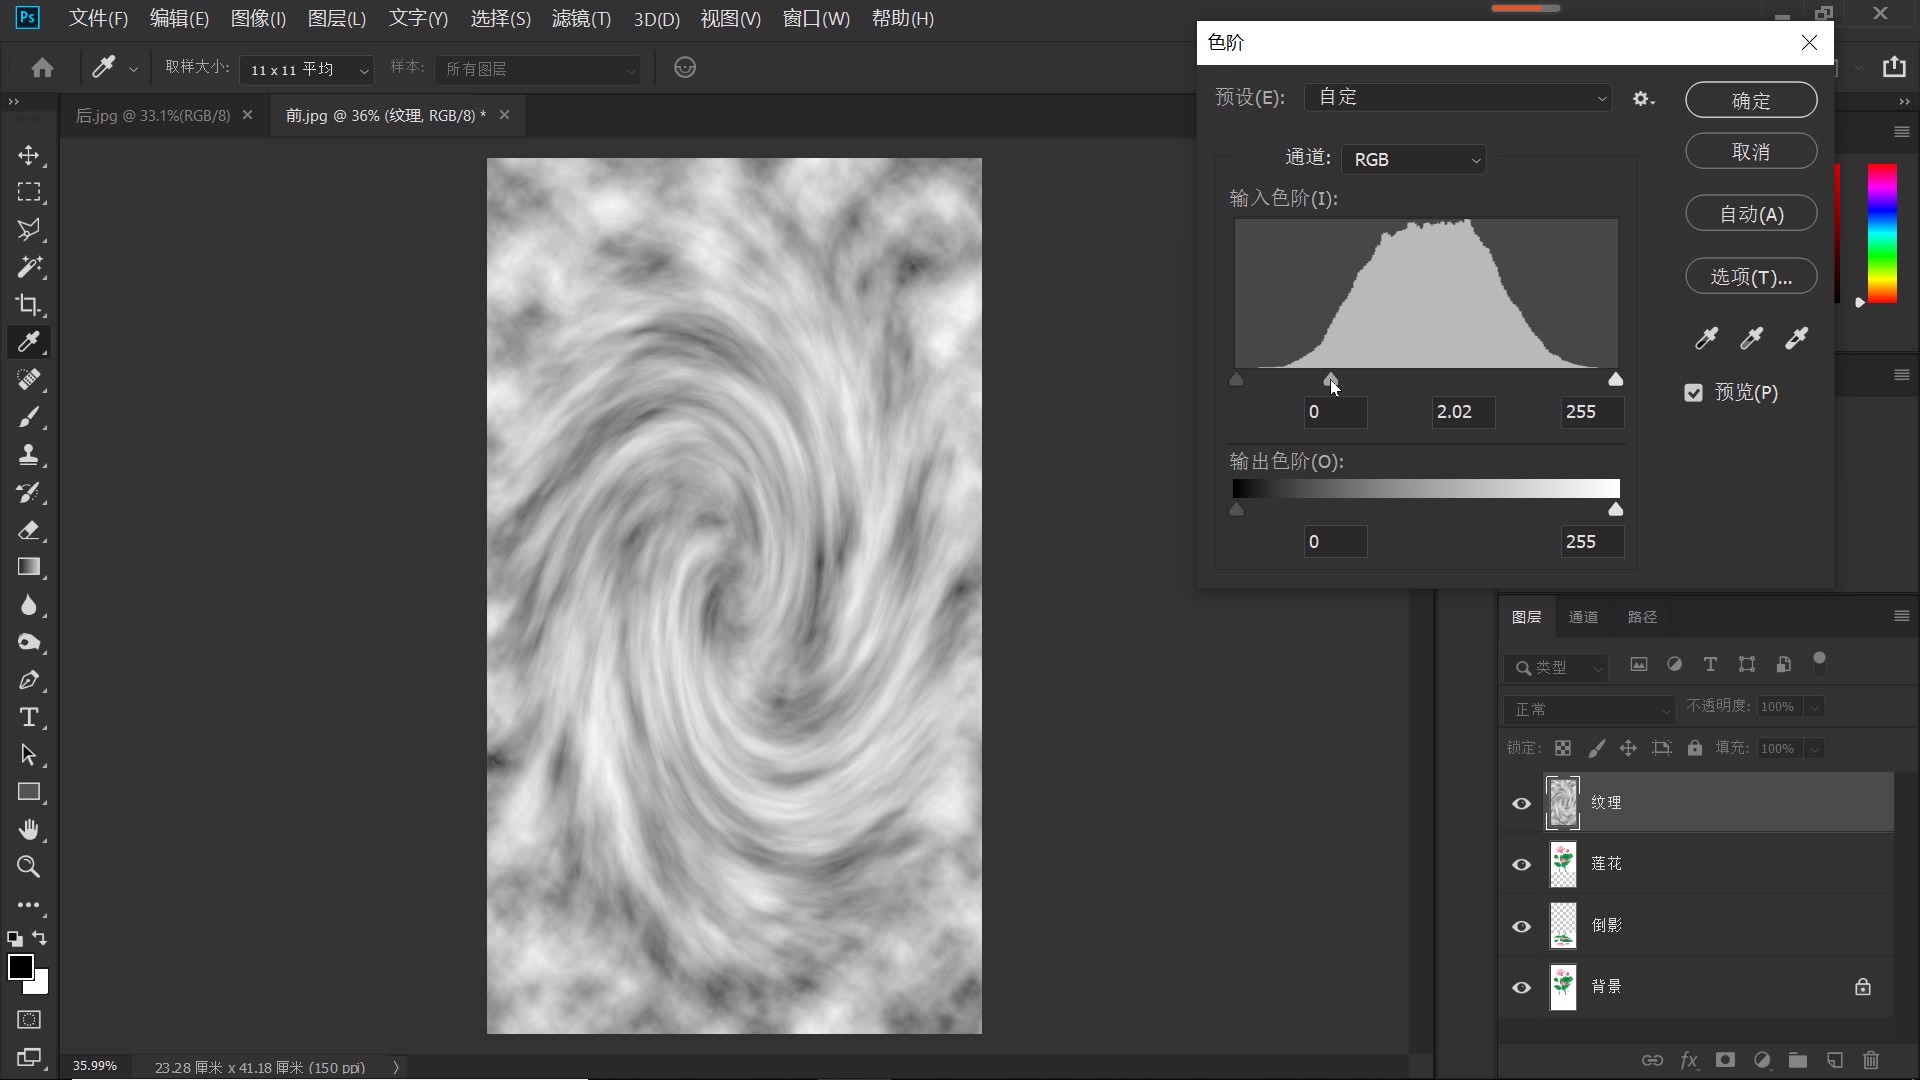The height and width of the screenshot is (1080, 1920).
Task: Click the black point eyedropper in Levels
Action: point(1706,339)
